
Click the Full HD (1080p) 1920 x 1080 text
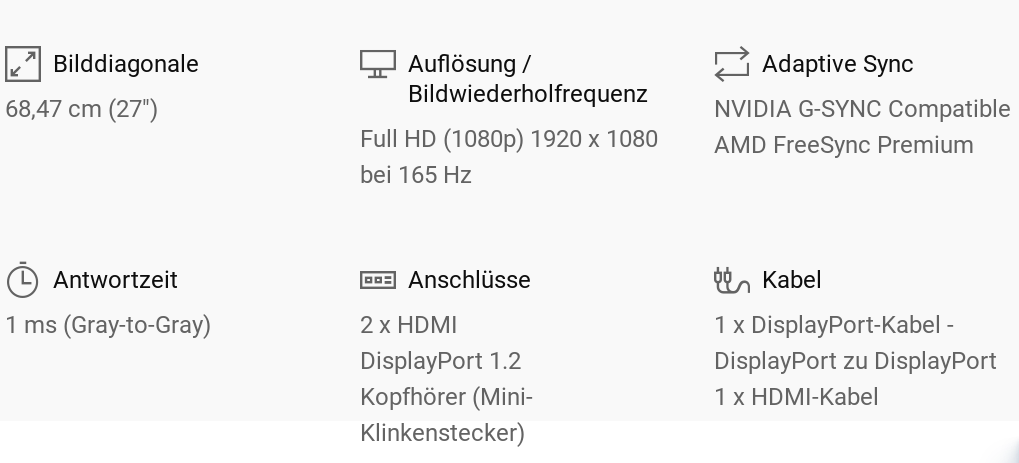[508, 139]
